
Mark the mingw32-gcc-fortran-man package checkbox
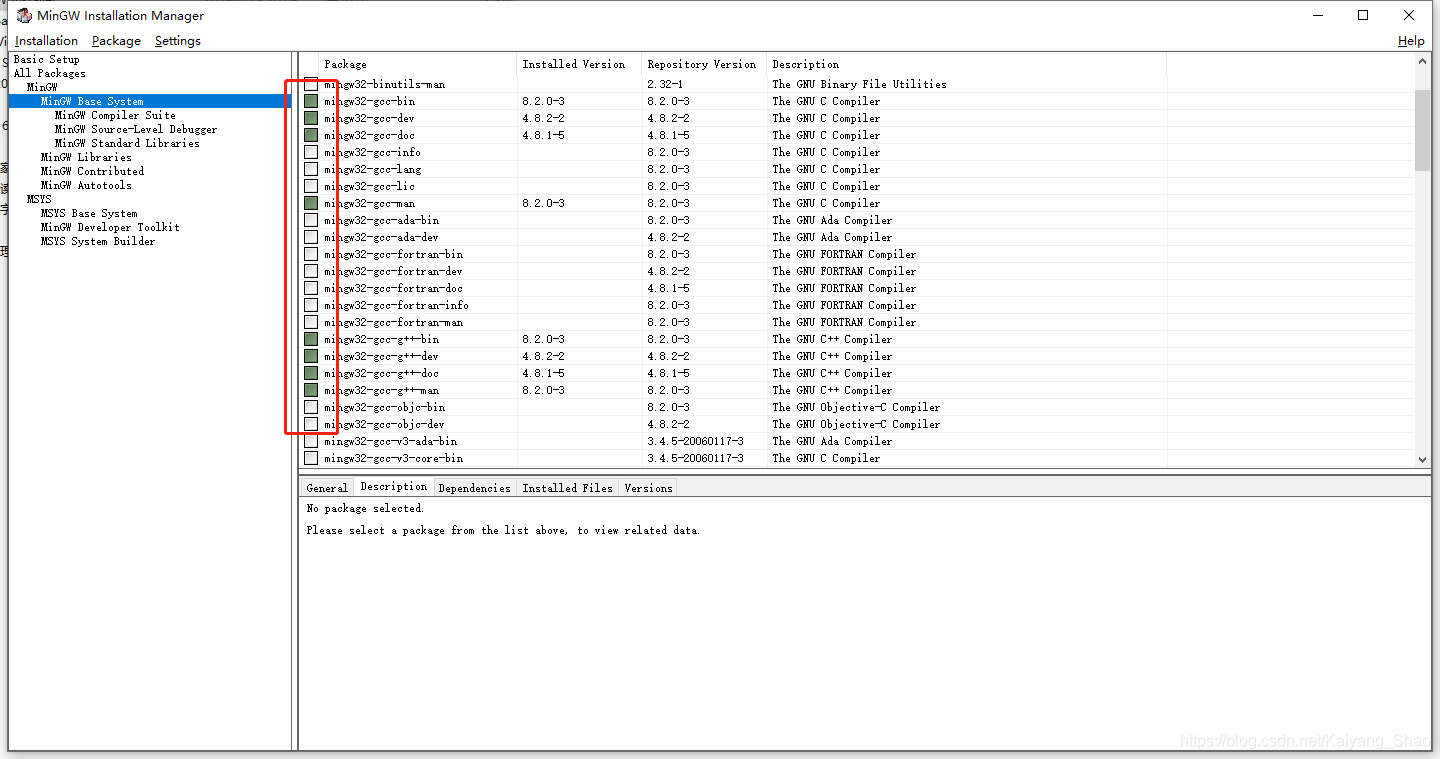coord(311,322)
